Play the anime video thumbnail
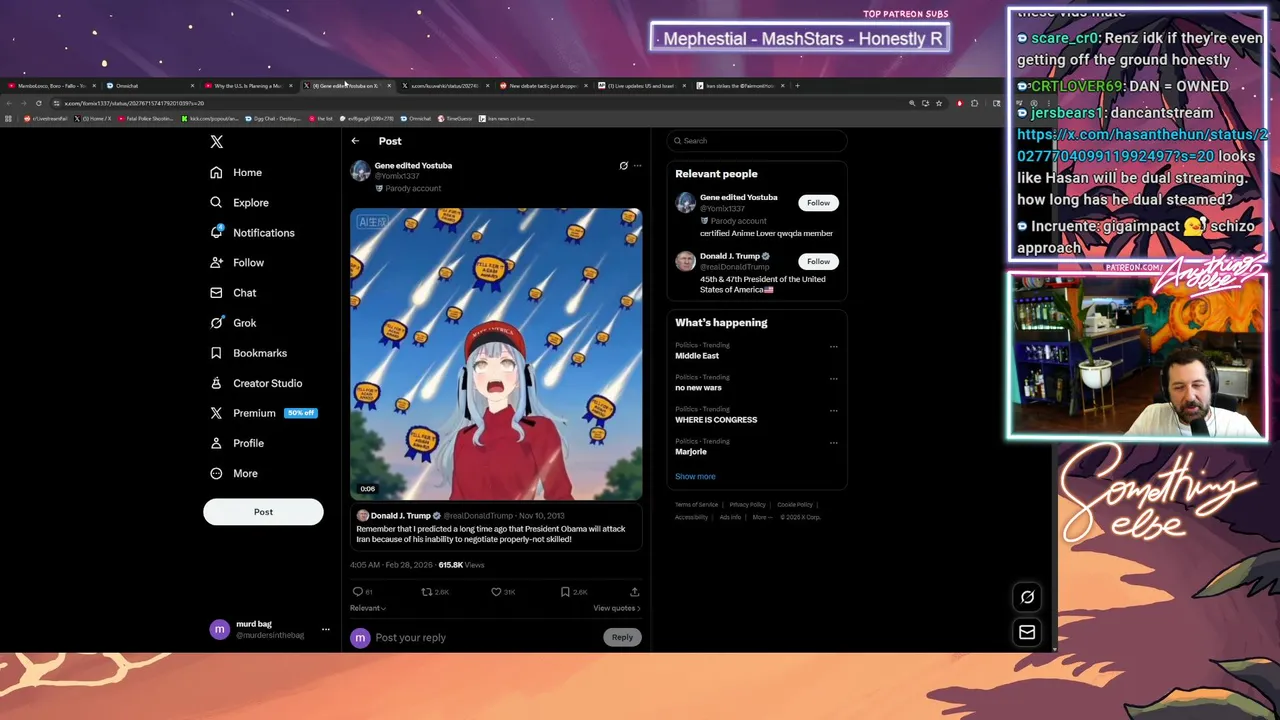 click(x=496, y=354)
